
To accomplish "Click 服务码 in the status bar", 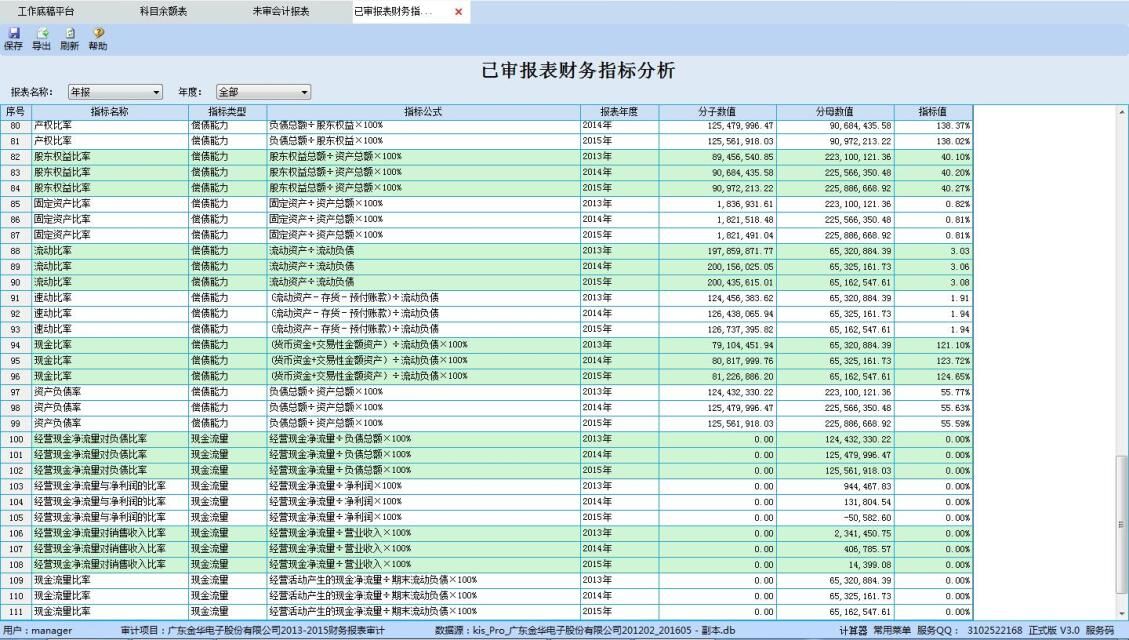I will pyautogui.click(x=1099, y=631).
